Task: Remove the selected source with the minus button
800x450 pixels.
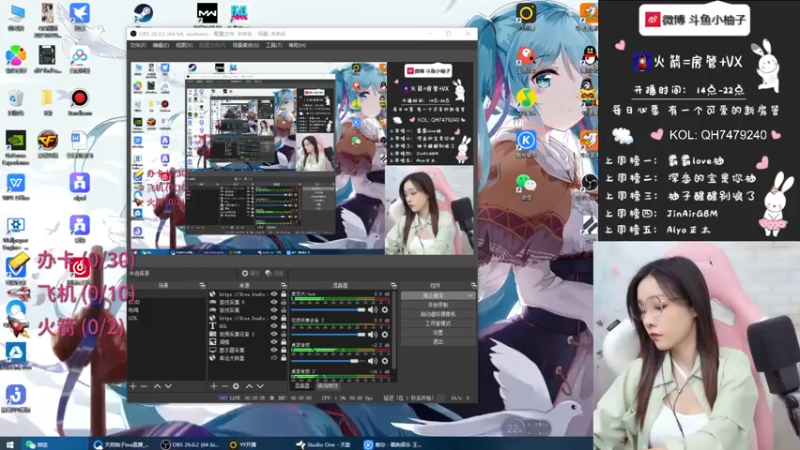Action: point(224,386)
